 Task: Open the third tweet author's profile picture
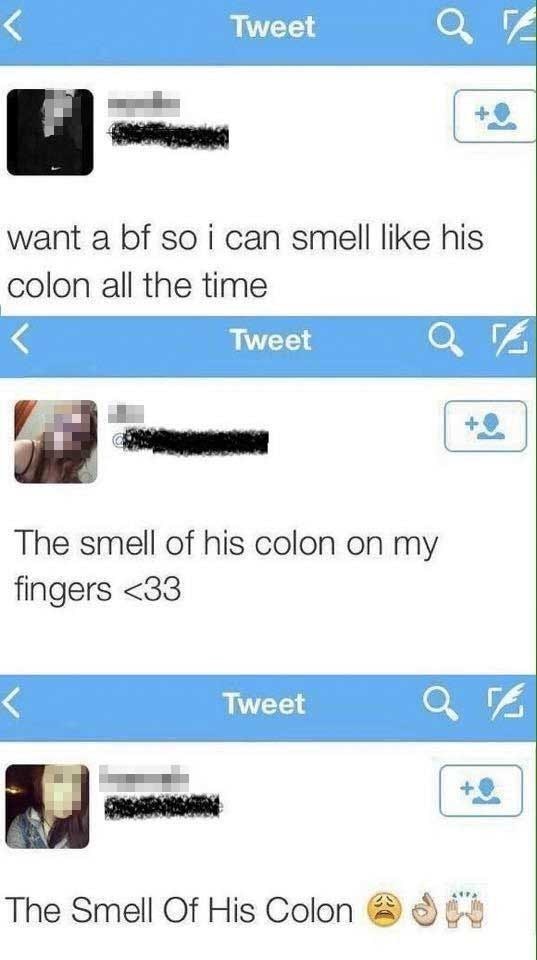coord(48,806)
